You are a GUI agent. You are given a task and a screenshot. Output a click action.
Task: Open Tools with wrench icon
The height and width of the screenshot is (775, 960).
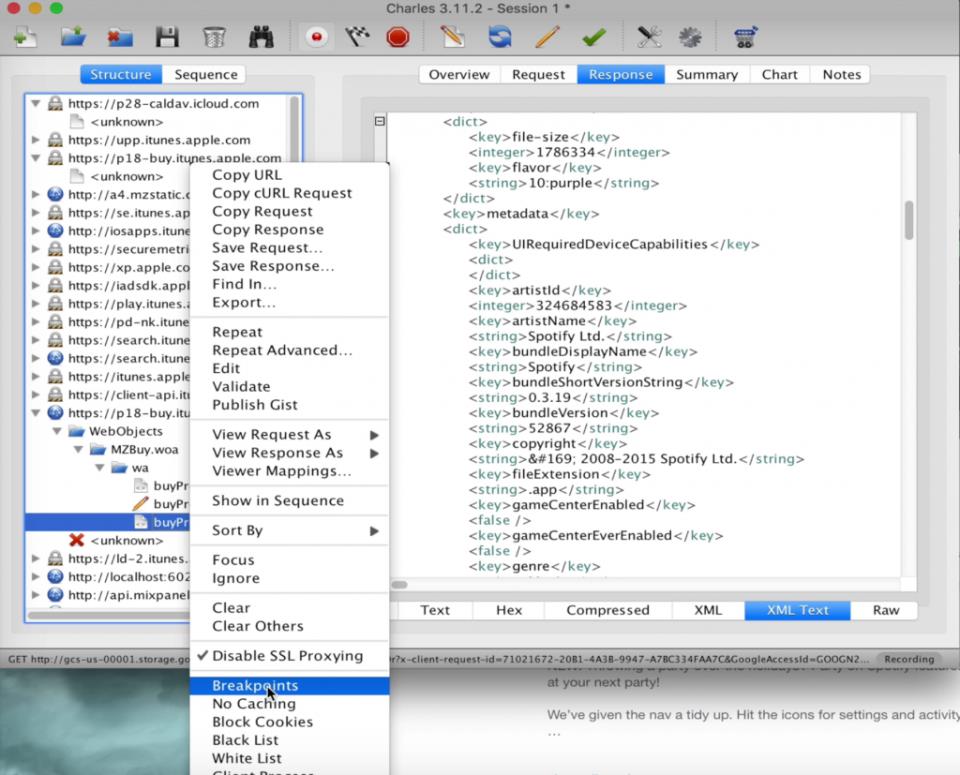tap(649, 38)
